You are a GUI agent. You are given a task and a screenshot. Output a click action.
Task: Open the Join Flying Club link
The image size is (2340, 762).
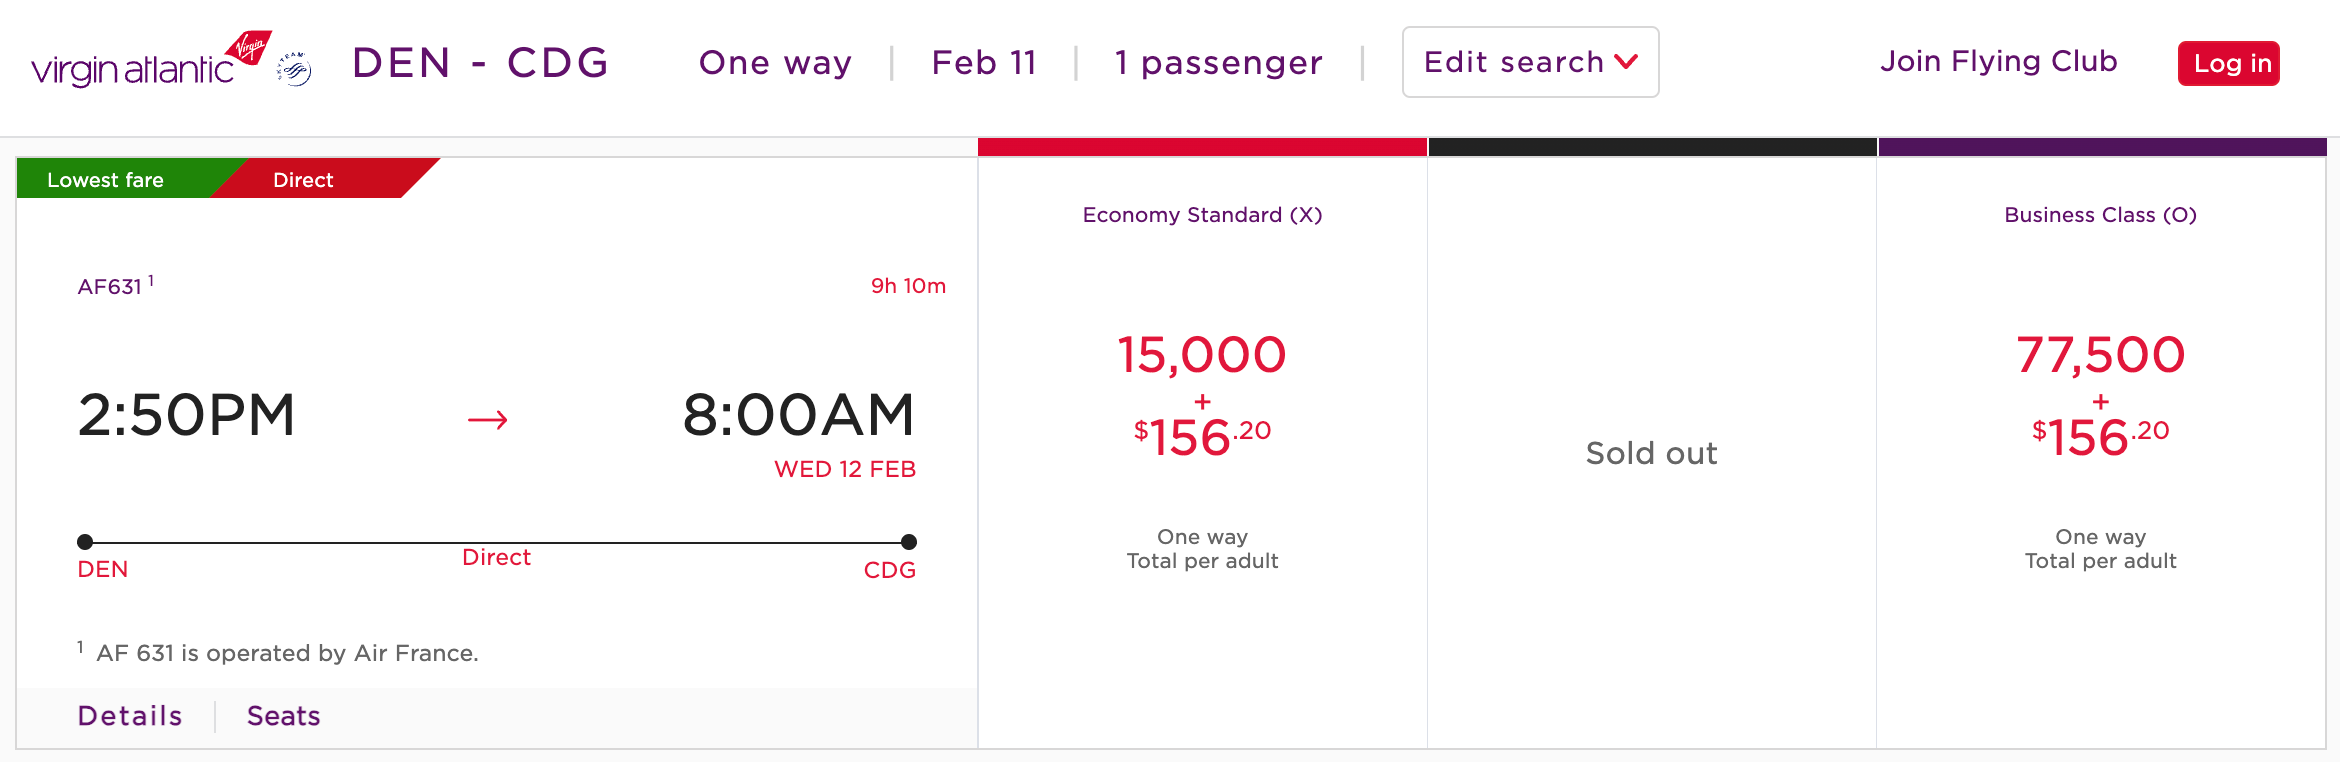pyautogui.click(x=1998, y=62)
